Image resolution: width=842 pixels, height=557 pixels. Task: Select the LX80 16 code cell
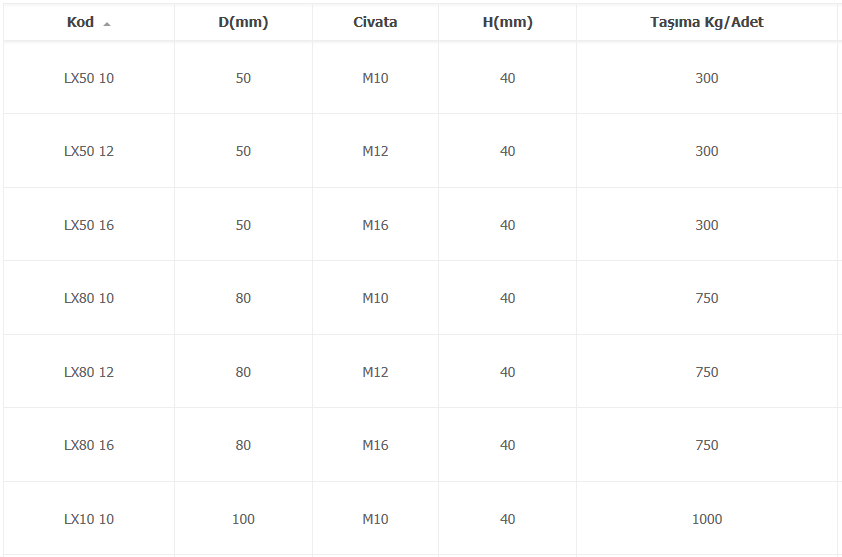click(89, 445)
